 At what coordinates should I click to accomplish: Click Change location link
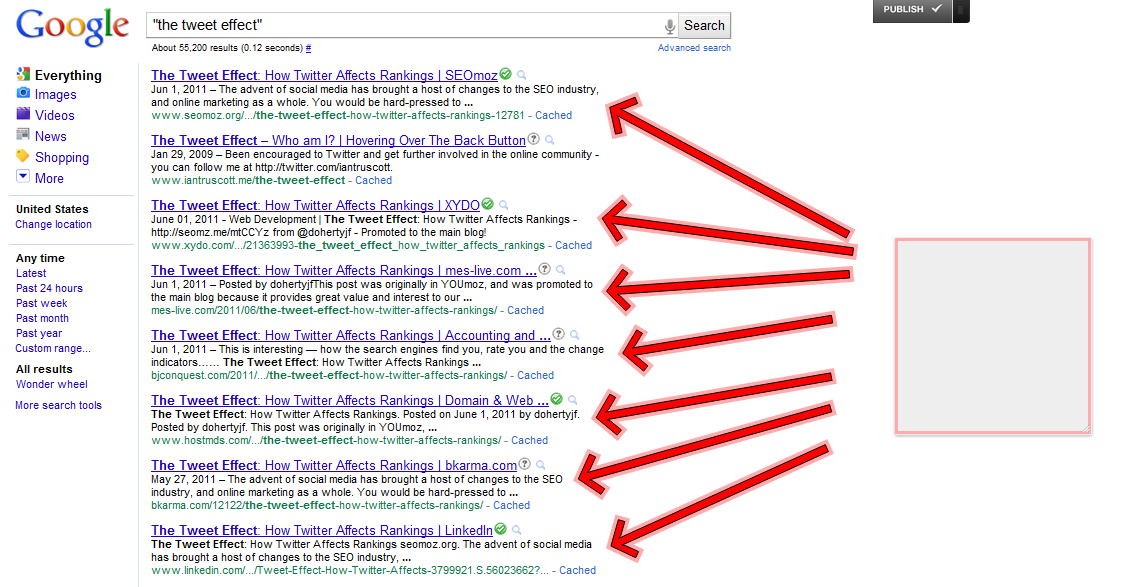pyautogui.click(x=54, y=225)
